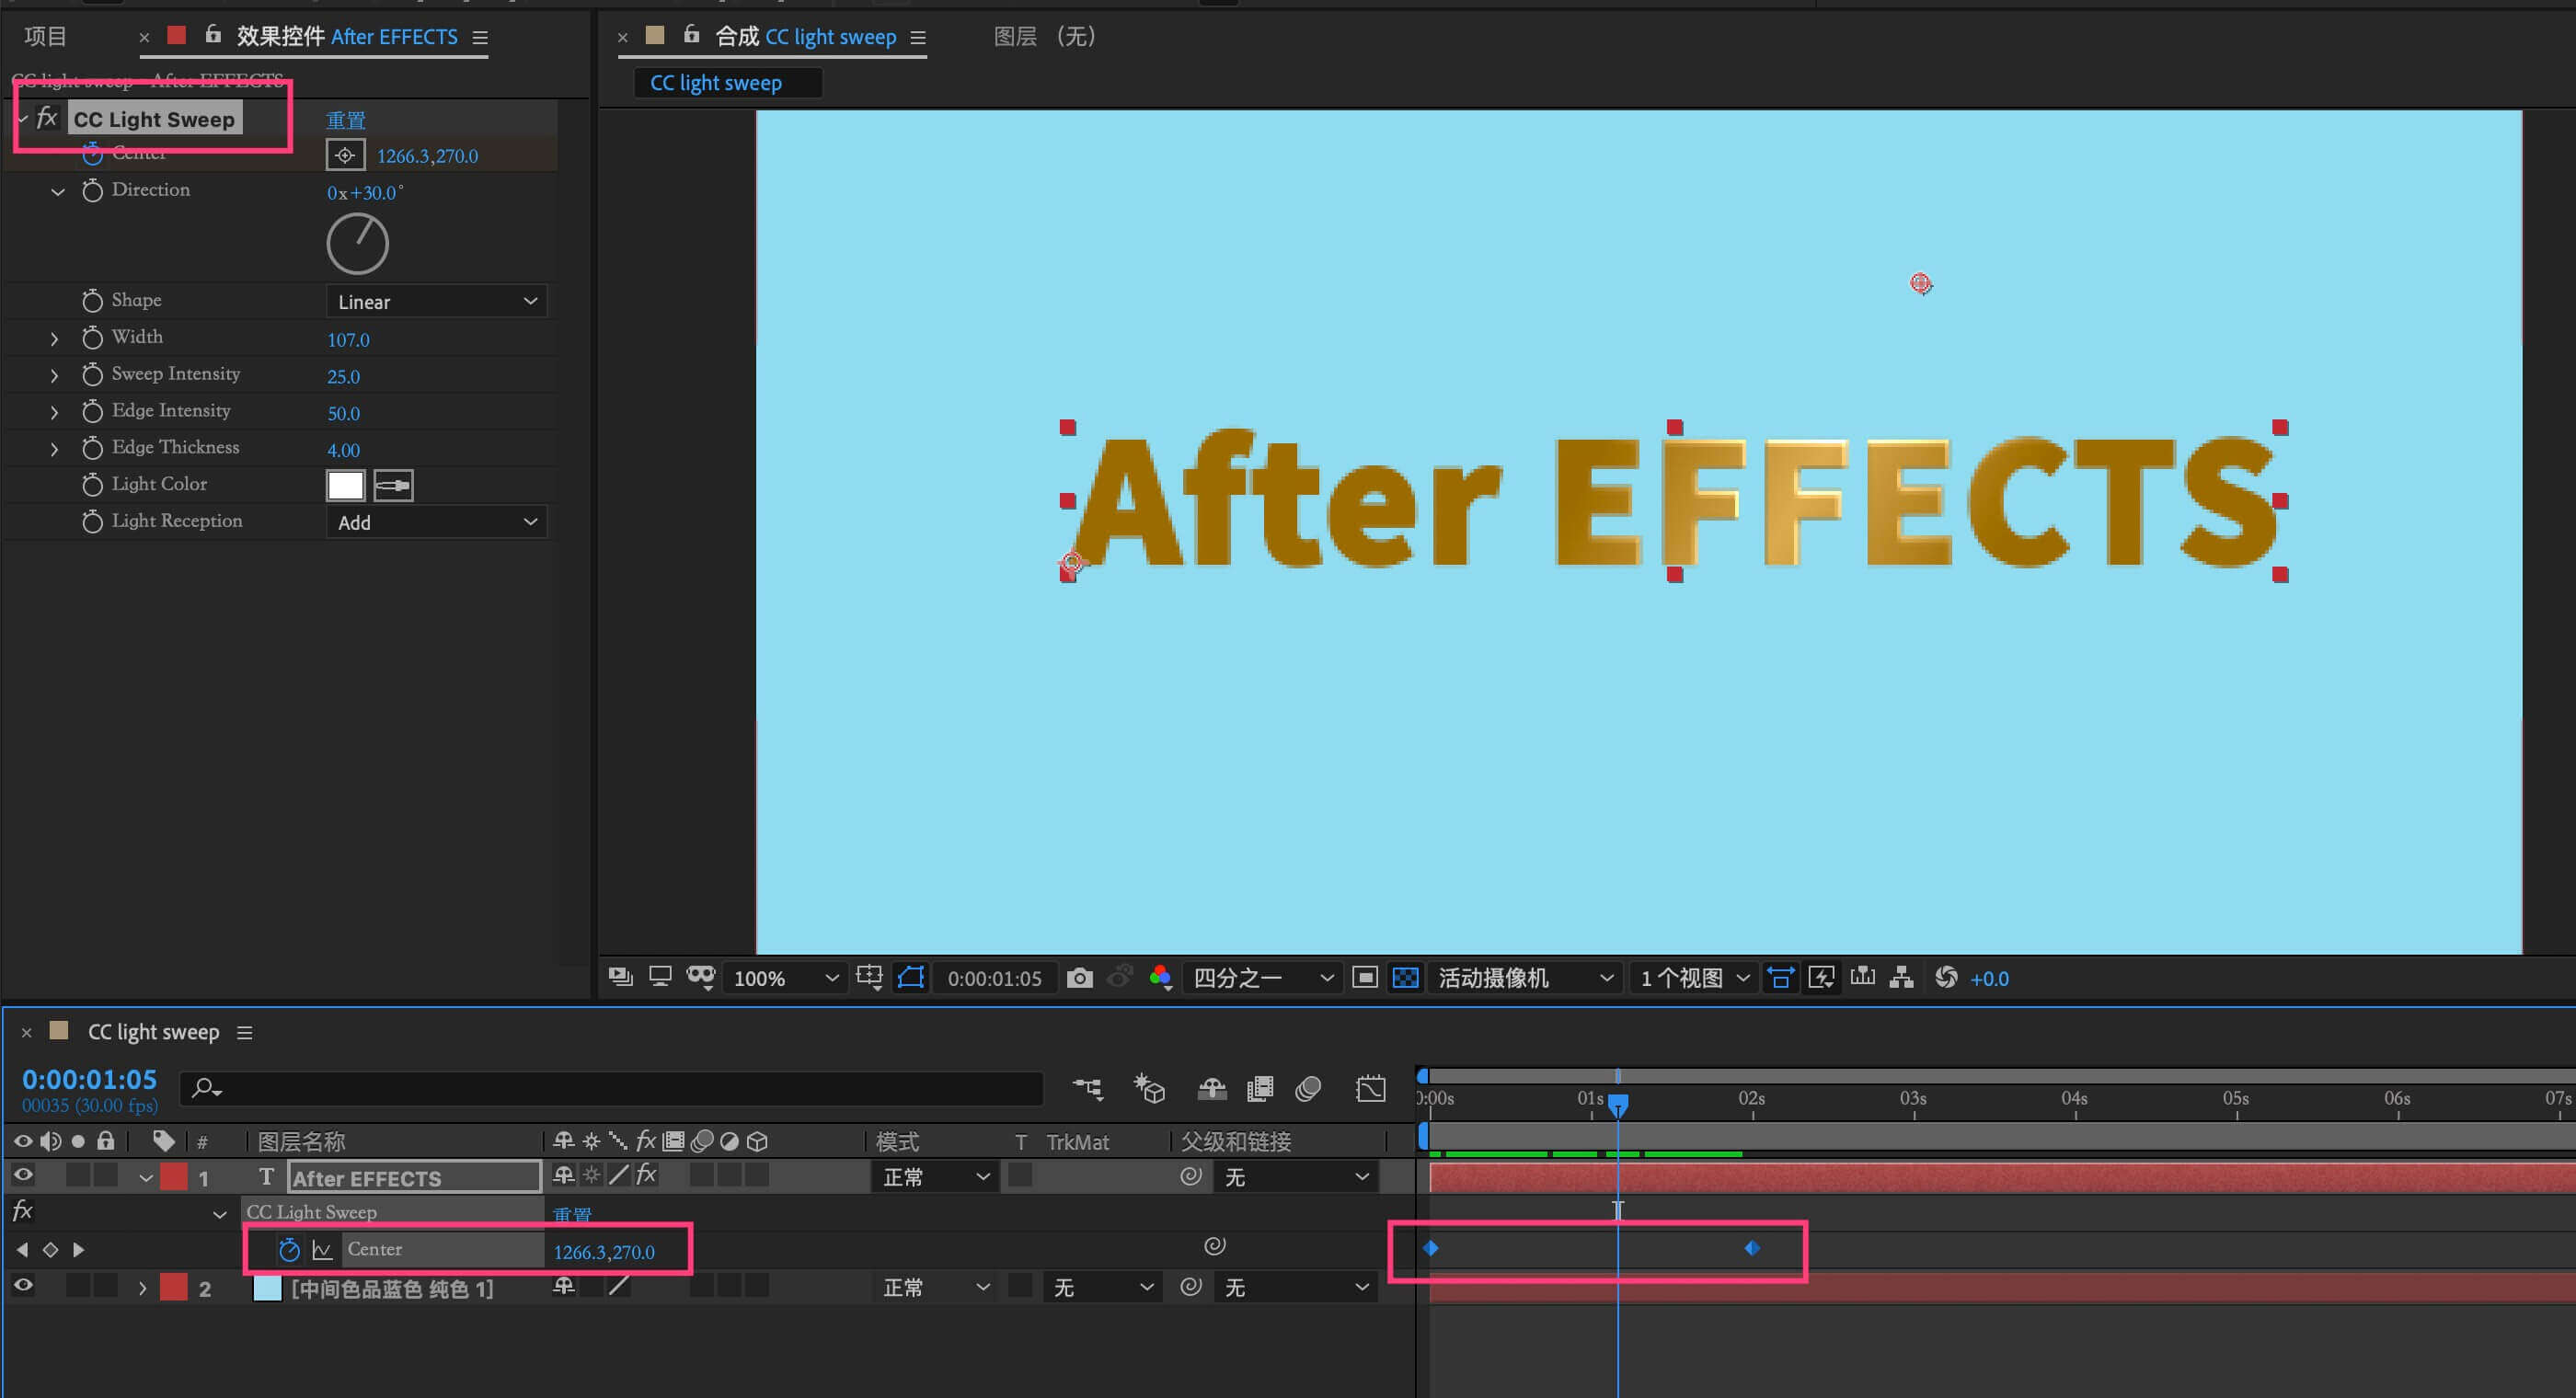Image resolution: width=2576 pixels, height=1398 pixels.
Task: Click the Center point picker crosshair button
Action: pos(345,156)
